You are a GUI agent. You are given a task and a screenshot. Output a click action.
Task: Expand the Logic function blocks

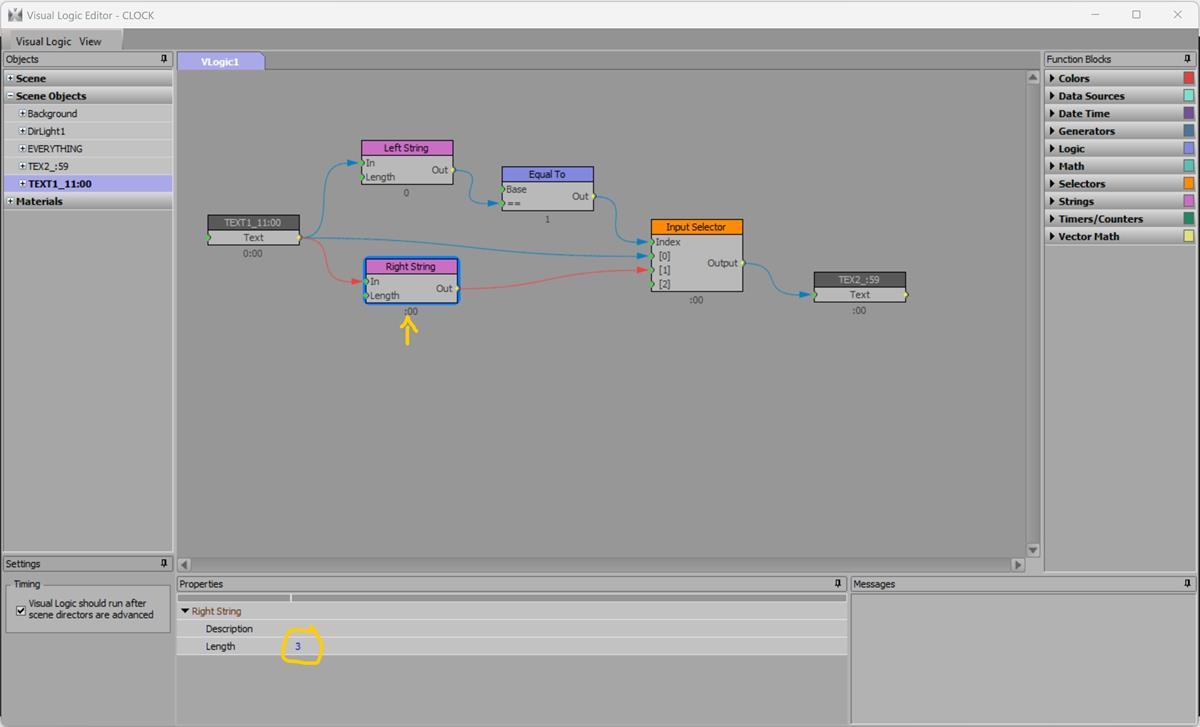tap(1051, 149)
